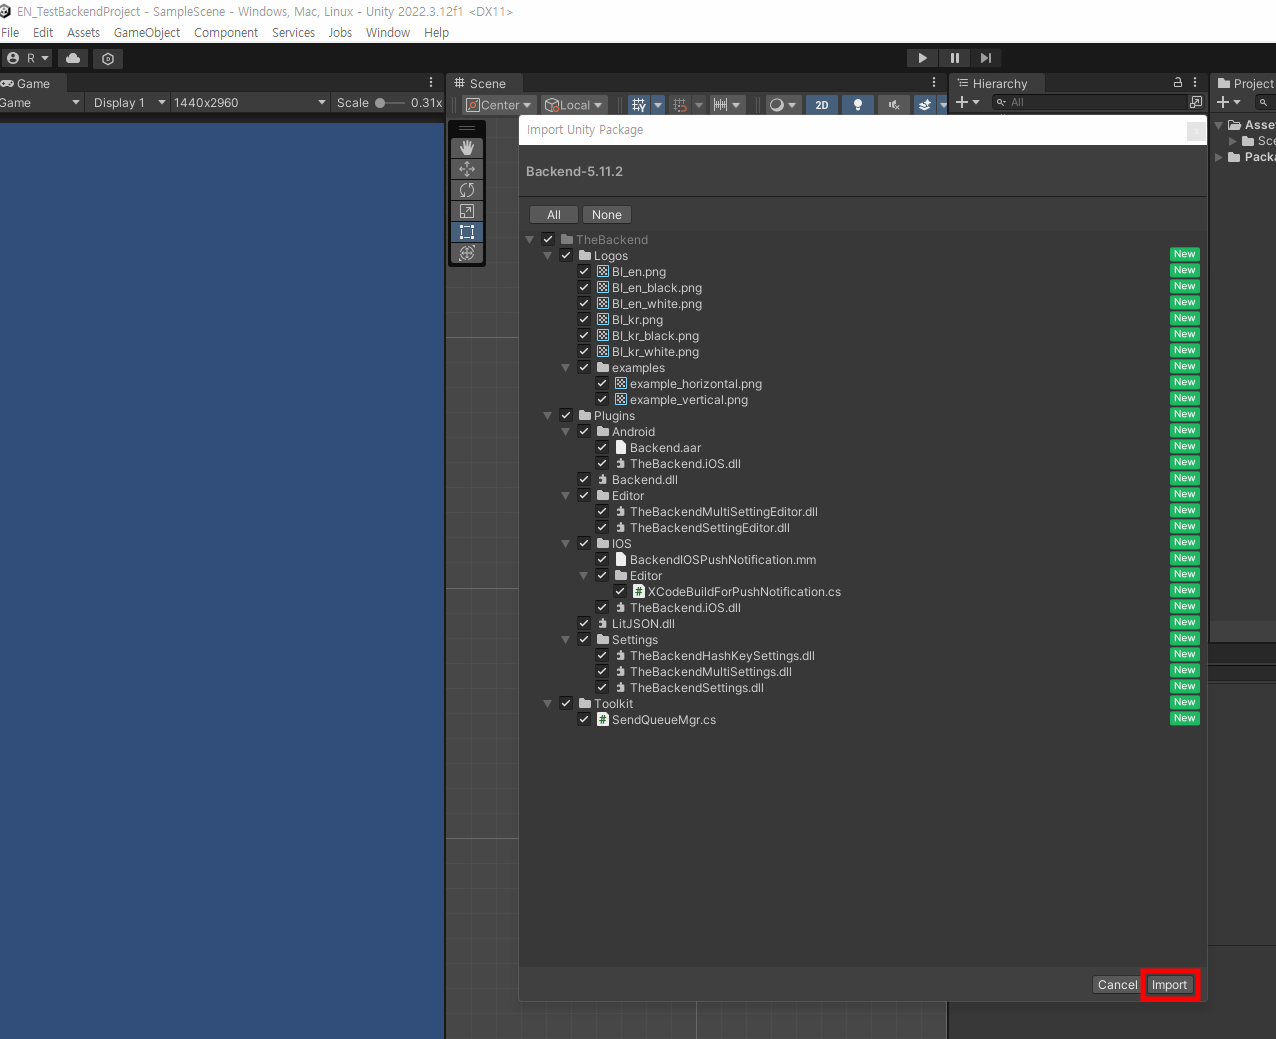Click Hierarchy add object plus button
The width and height of the screenshot is (1276, 1039).
pyautogui.click(x=967, y=102)
